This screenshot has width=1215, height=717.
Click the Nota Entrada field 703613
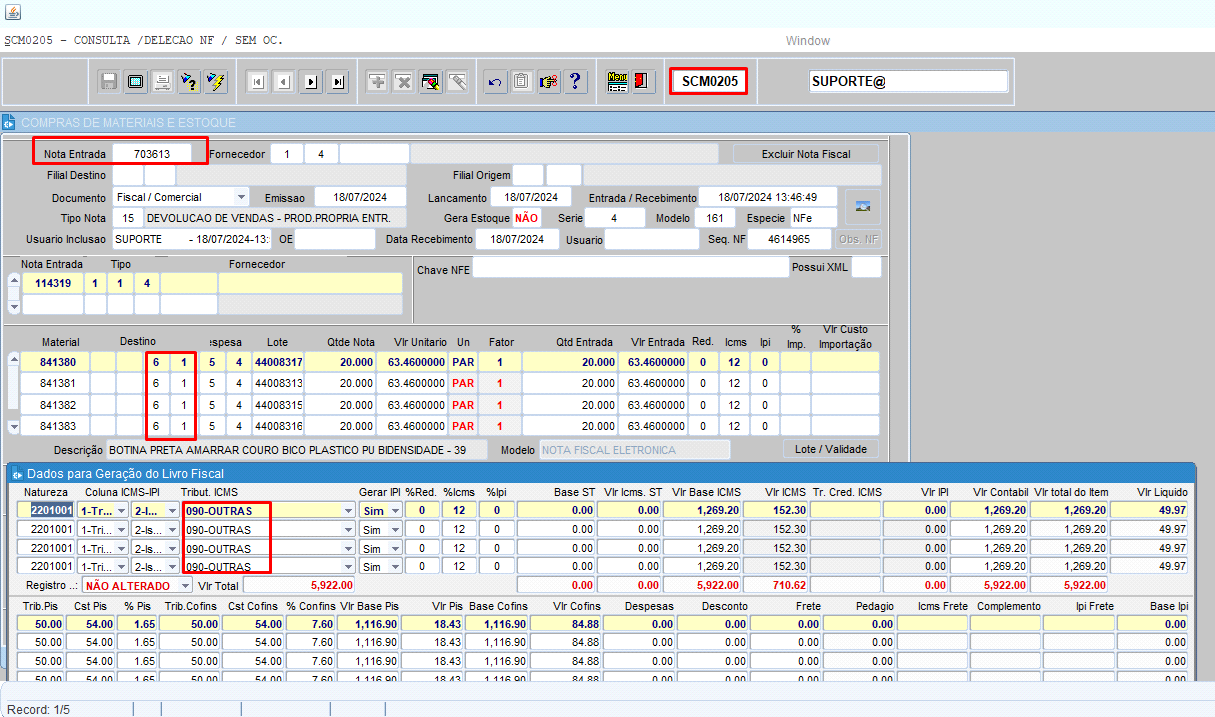click(x=151, y=154)
